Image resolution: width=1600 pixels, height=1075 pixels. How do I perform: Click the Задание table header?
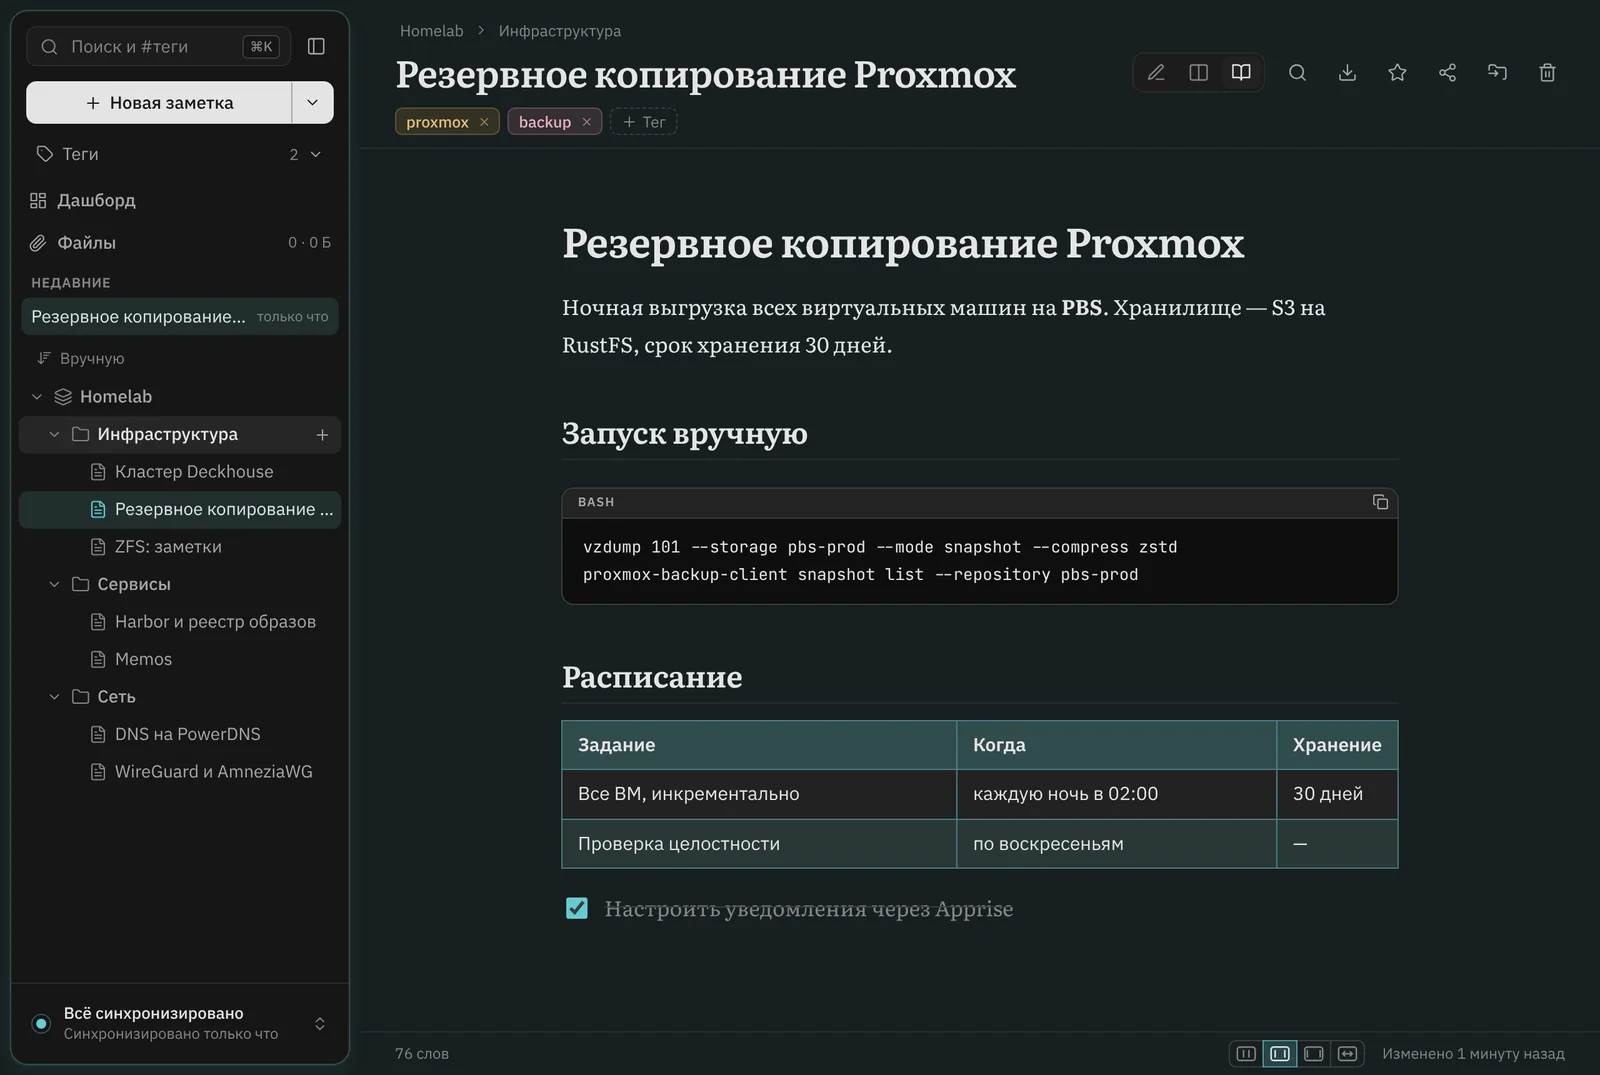759,745
